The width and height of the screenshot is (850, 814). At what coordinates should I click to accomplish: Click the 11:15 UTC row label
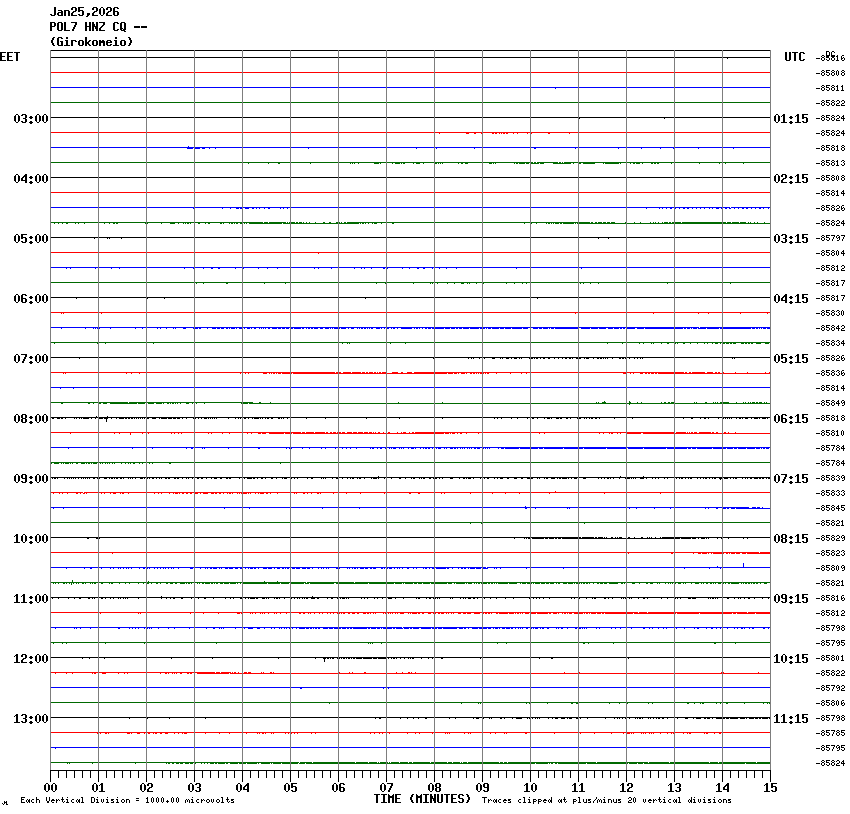coord(791,719)
